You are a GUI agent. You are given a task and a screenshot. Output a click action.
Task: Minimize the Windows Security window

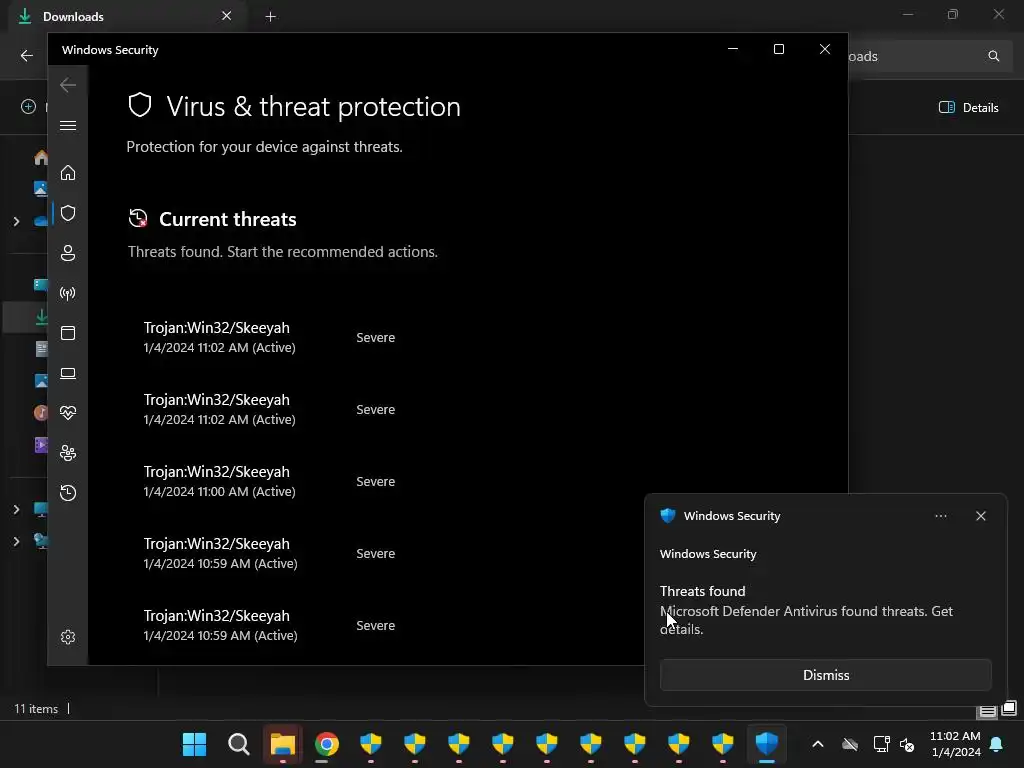pyautogui.click(x=733, y=49)
